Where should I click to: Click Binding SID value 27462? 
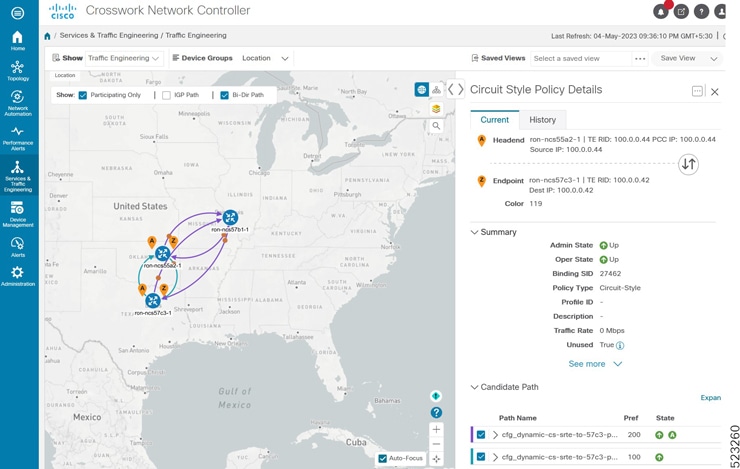pyautogui.click(x=610, y=274)
